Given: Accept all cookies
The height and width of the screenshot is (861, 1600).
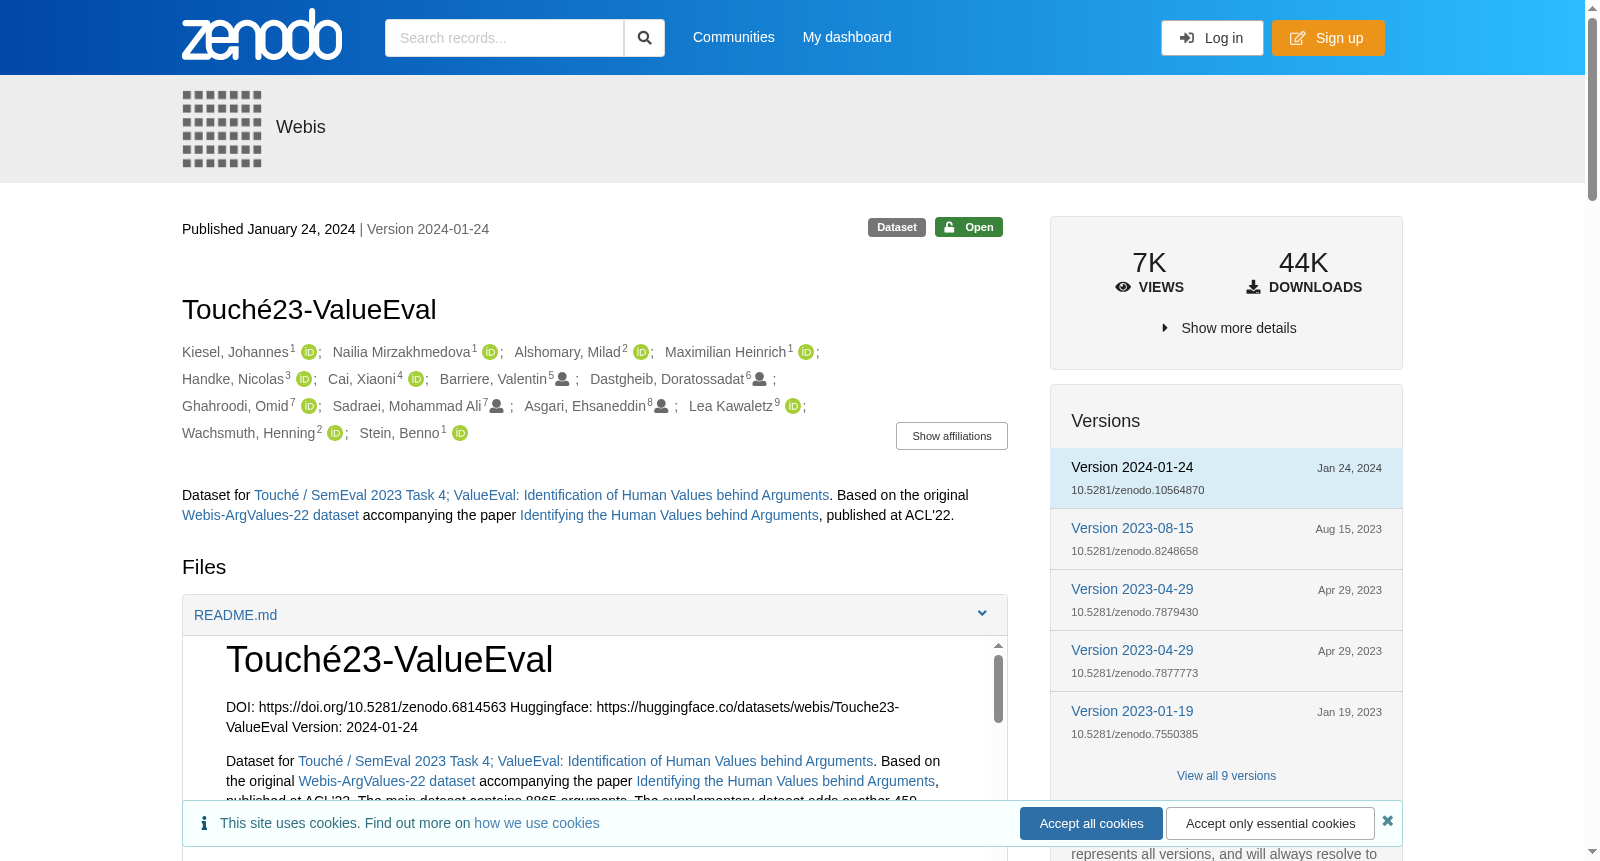Looking at the screenshot, I should pos(1091,824).
